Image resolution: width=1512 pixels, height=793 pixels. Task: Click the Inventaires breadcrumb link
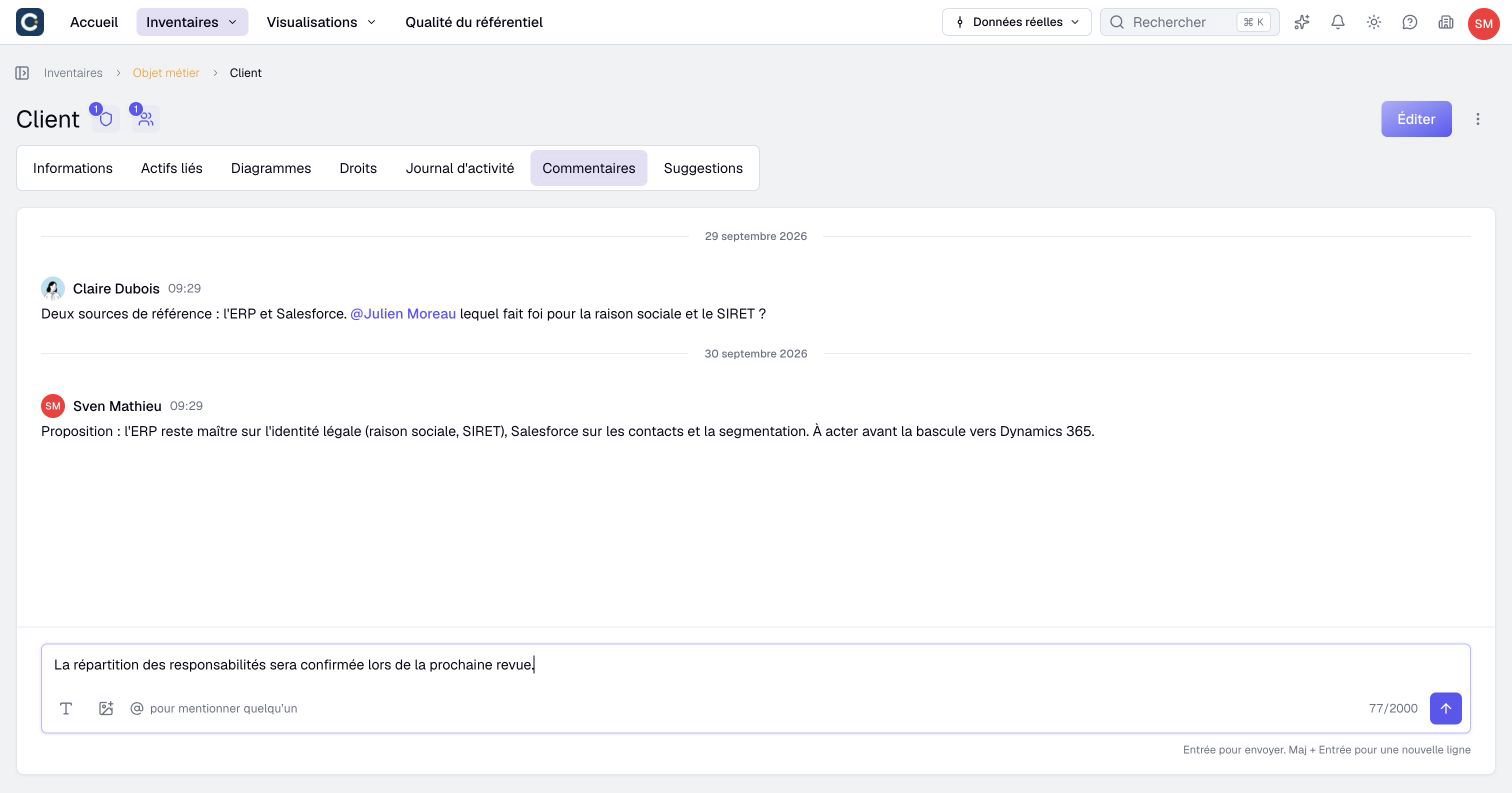pyautogui.click(x=73, y=73)
